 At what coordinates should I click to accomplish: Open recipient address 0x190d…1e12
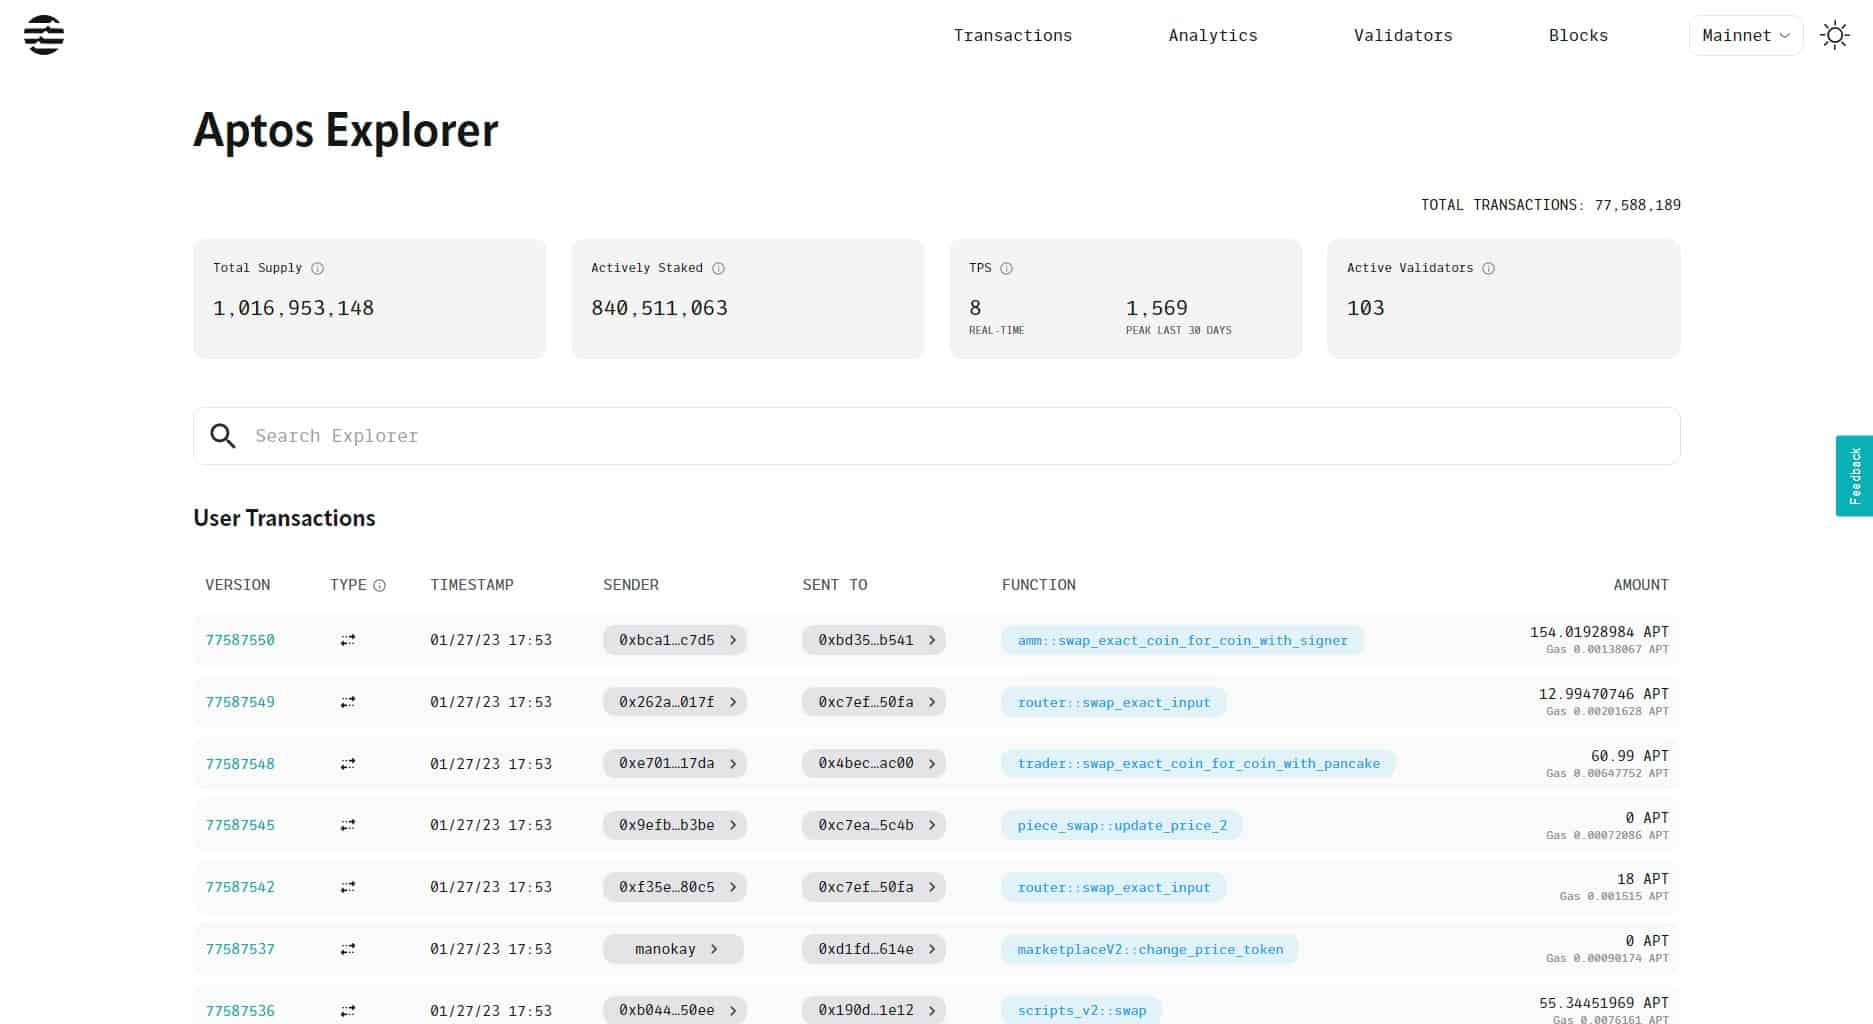click(874, 1010)
